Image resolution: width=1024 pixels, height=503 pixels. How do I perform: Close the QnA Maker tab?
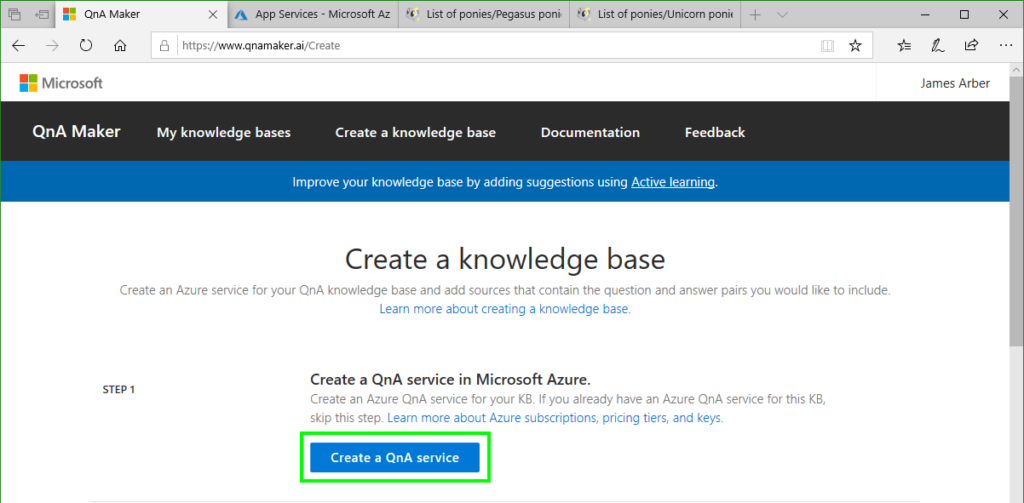[213, 14]
